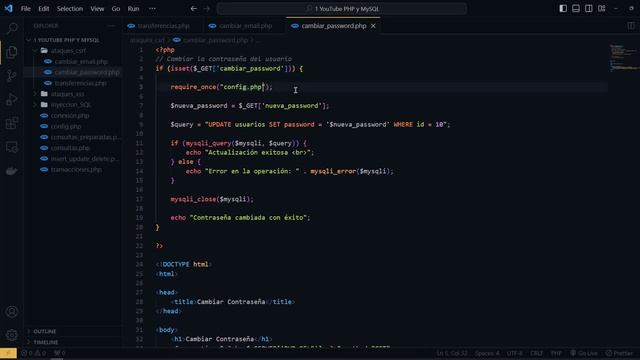Change language mode PHP in status bar
640x360 pixels.
point(556,353)
